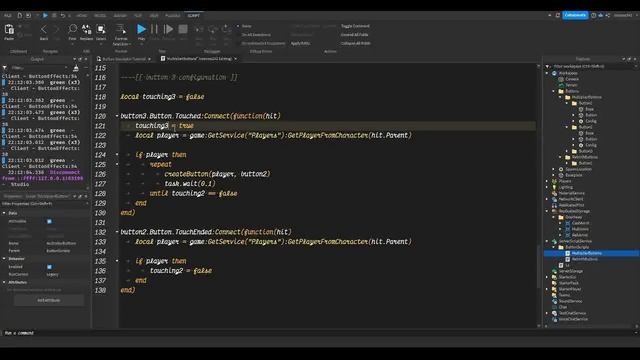Click the Resume playback button
Viewport: 640px width, 360px height.
(168, 29)
